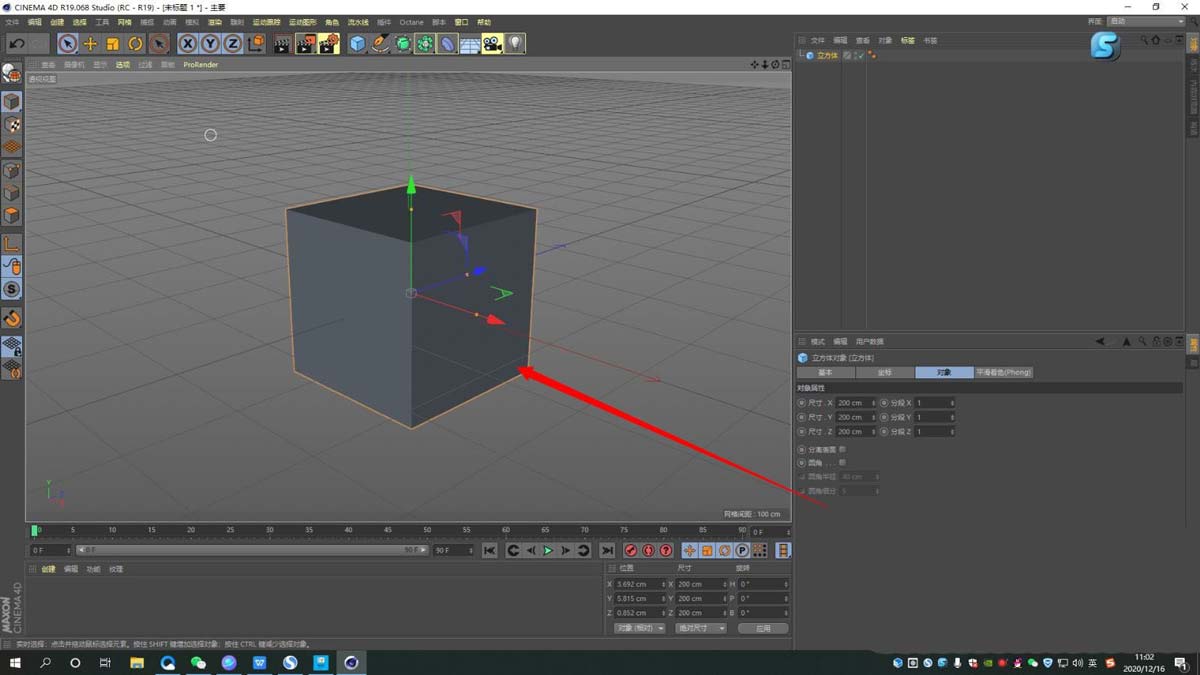Click the green playhead at frame 0
The width and height of the screenshot is (1200, 675).
pos(35,530)
